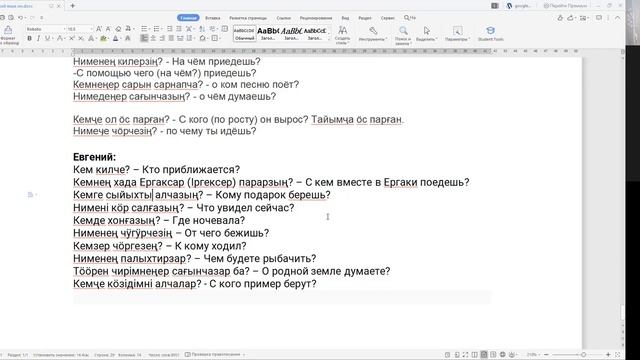Click the Redo arrow in quick access
Viewport: 640px width, 360px height.
tap(32, 18)
